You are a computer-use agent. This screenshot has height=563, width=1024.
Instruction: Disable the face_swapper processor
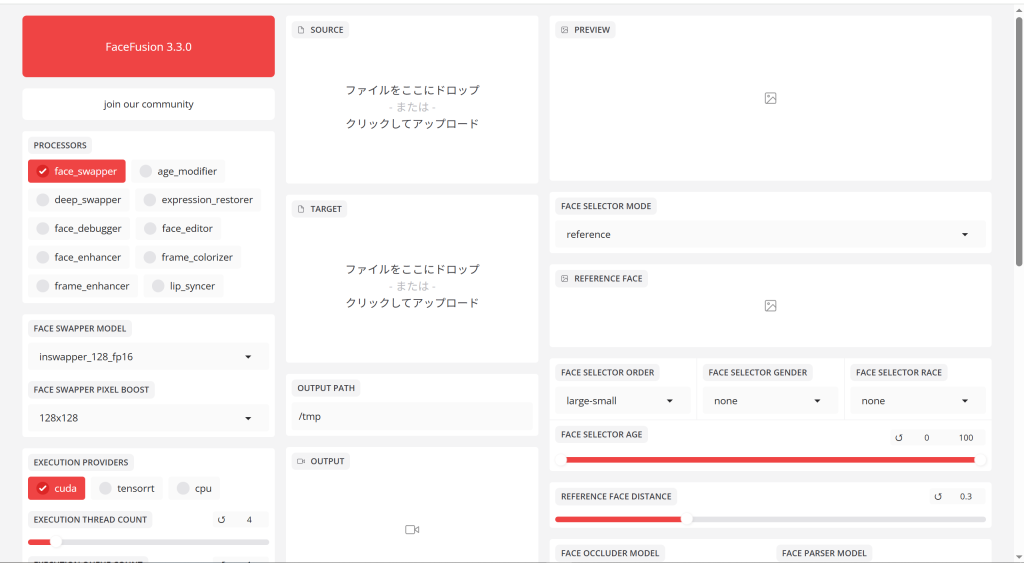[x=76, y=171]
